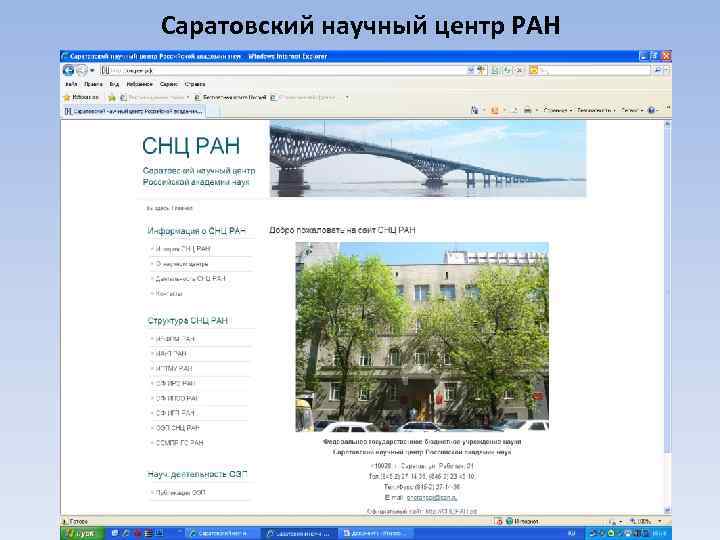Click the Home icon in command bar
The width and height of the screenshot is (720, 540).
[474, 110]
